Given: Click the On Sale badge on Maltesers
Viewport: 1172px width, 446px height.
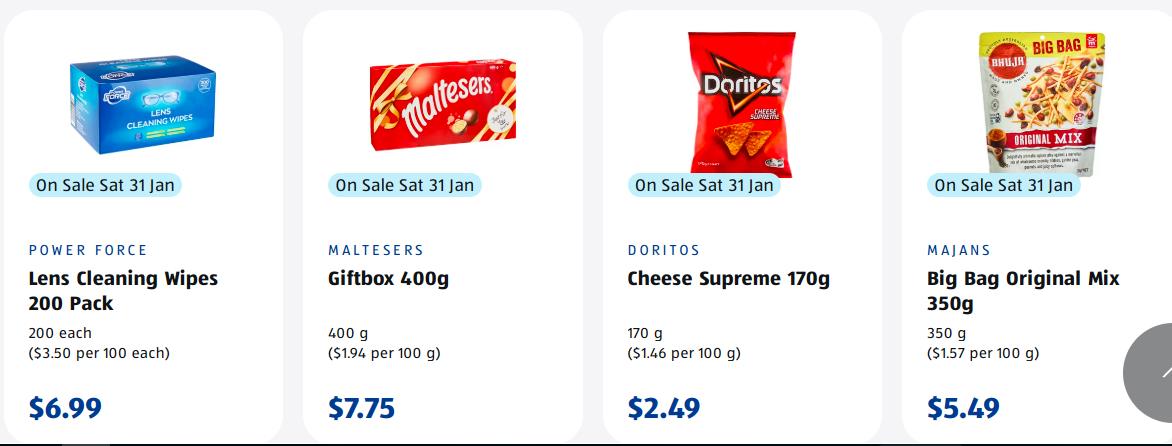Looking at the screenshot, I should [405, 185].
